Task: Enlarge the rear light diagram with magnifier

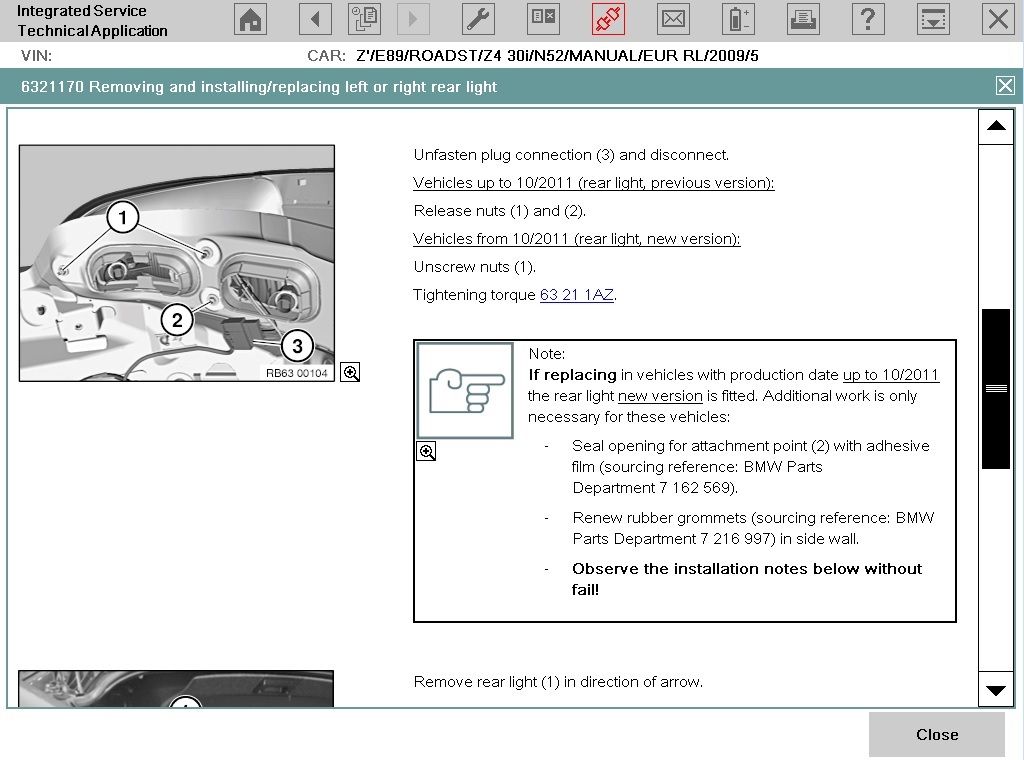Action: [351, 372]
